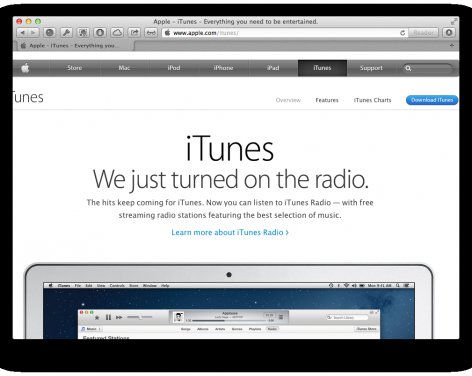Open the Mac section in navigation
The width and height of the screenshot is (472, 376).
pyautogui.click(x=124, y=68)
